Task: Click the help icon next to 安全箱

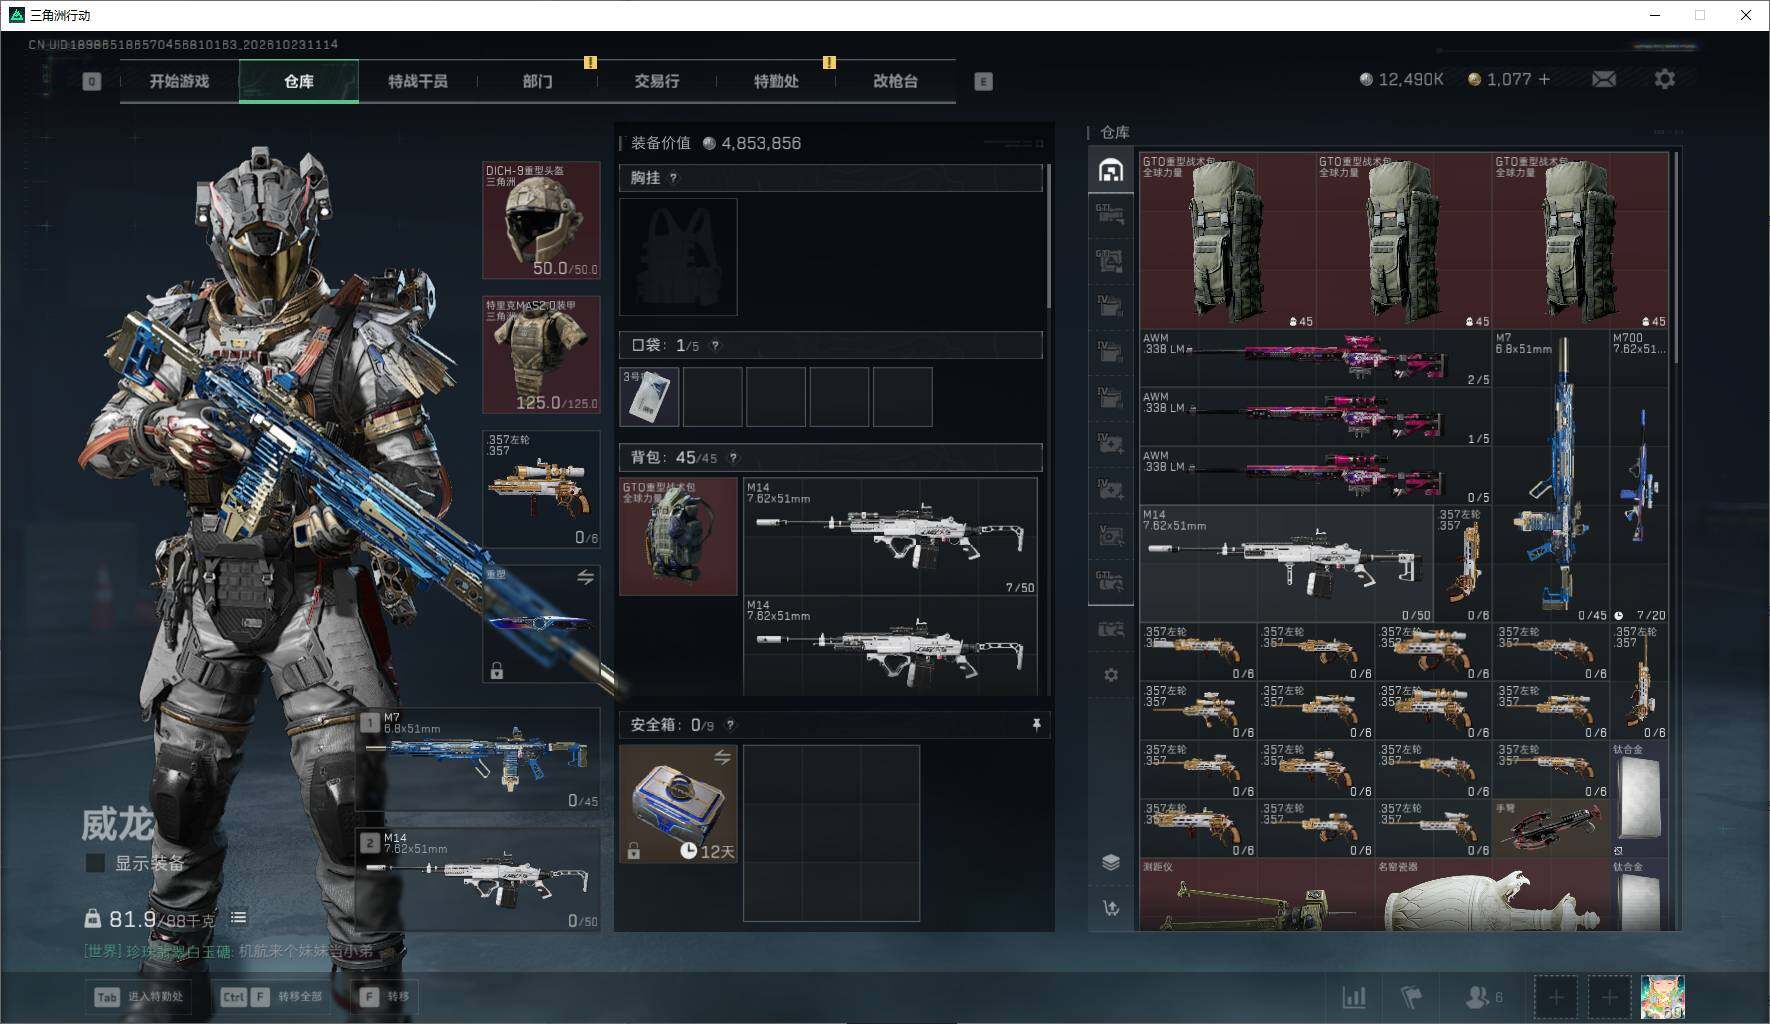Action: (730, 725)
